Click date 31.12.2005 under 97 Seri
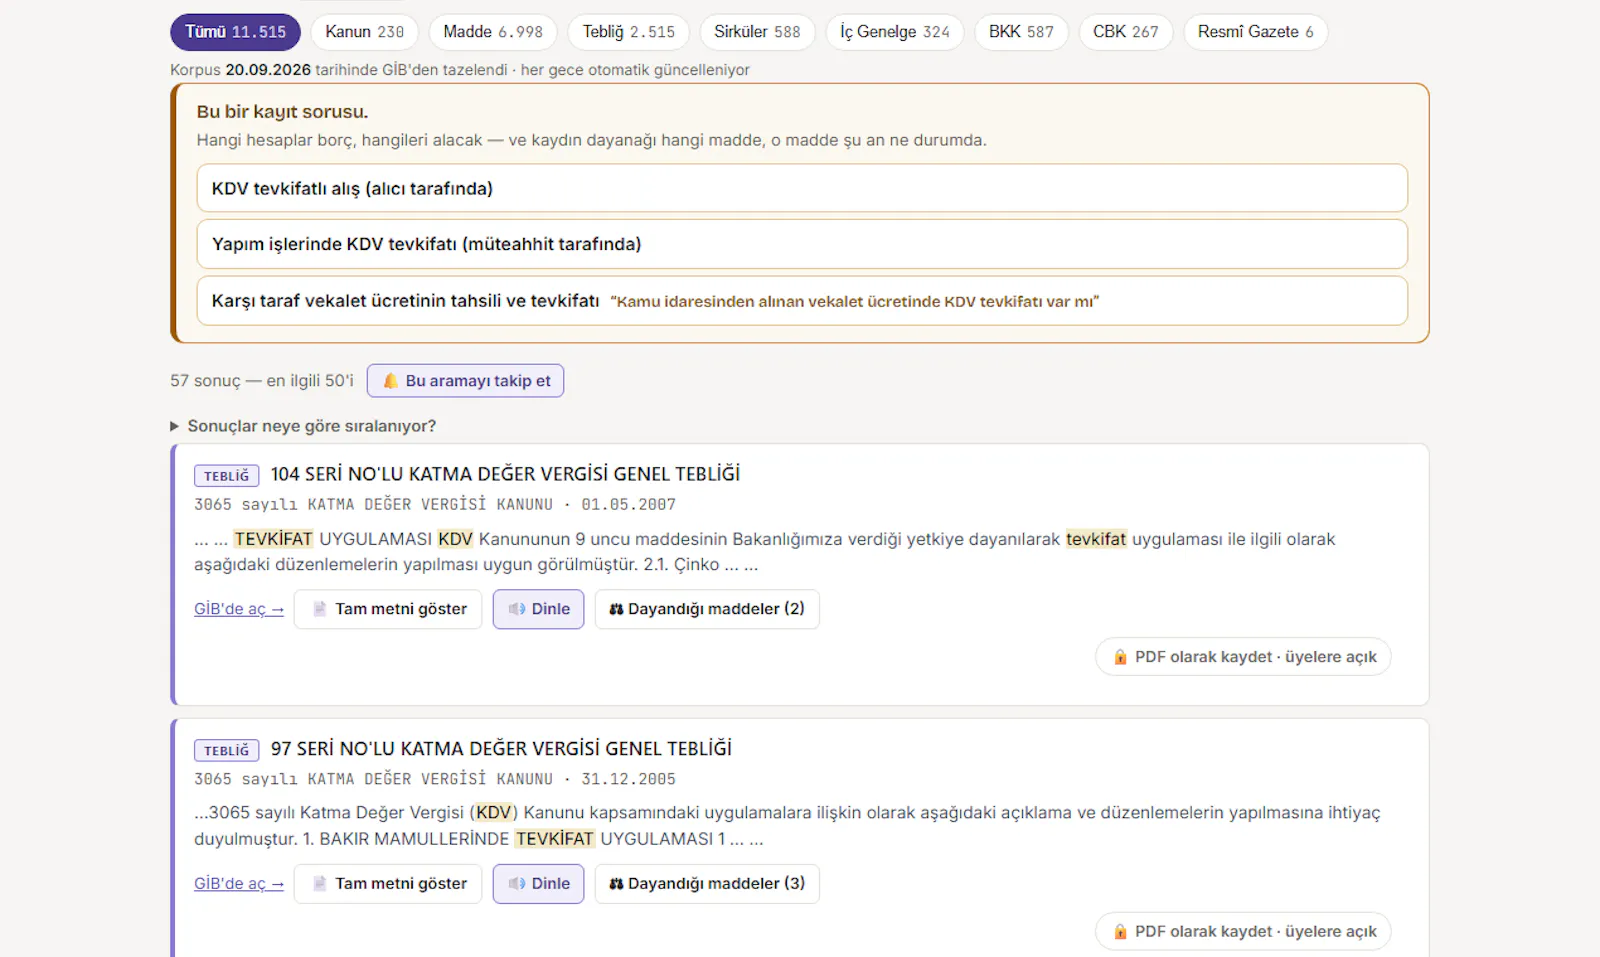 (x=629, y=779)
